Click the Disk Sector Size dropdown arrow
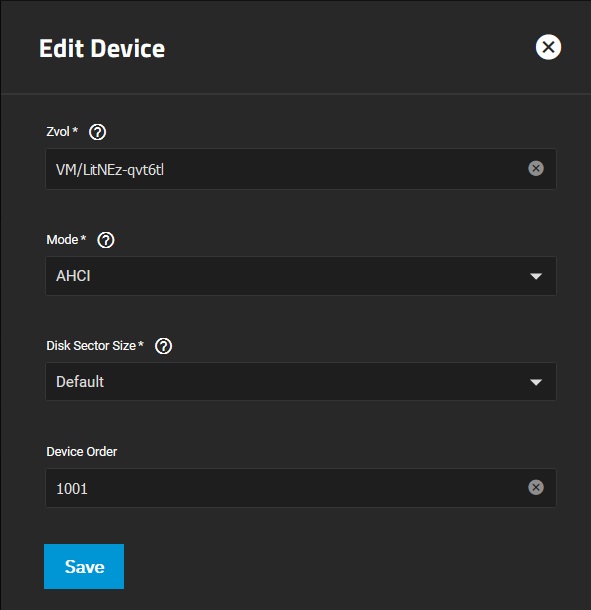Image resolution: width=591 pixels, height=610 pixels. pyautogui.click(x=536, y=382)
